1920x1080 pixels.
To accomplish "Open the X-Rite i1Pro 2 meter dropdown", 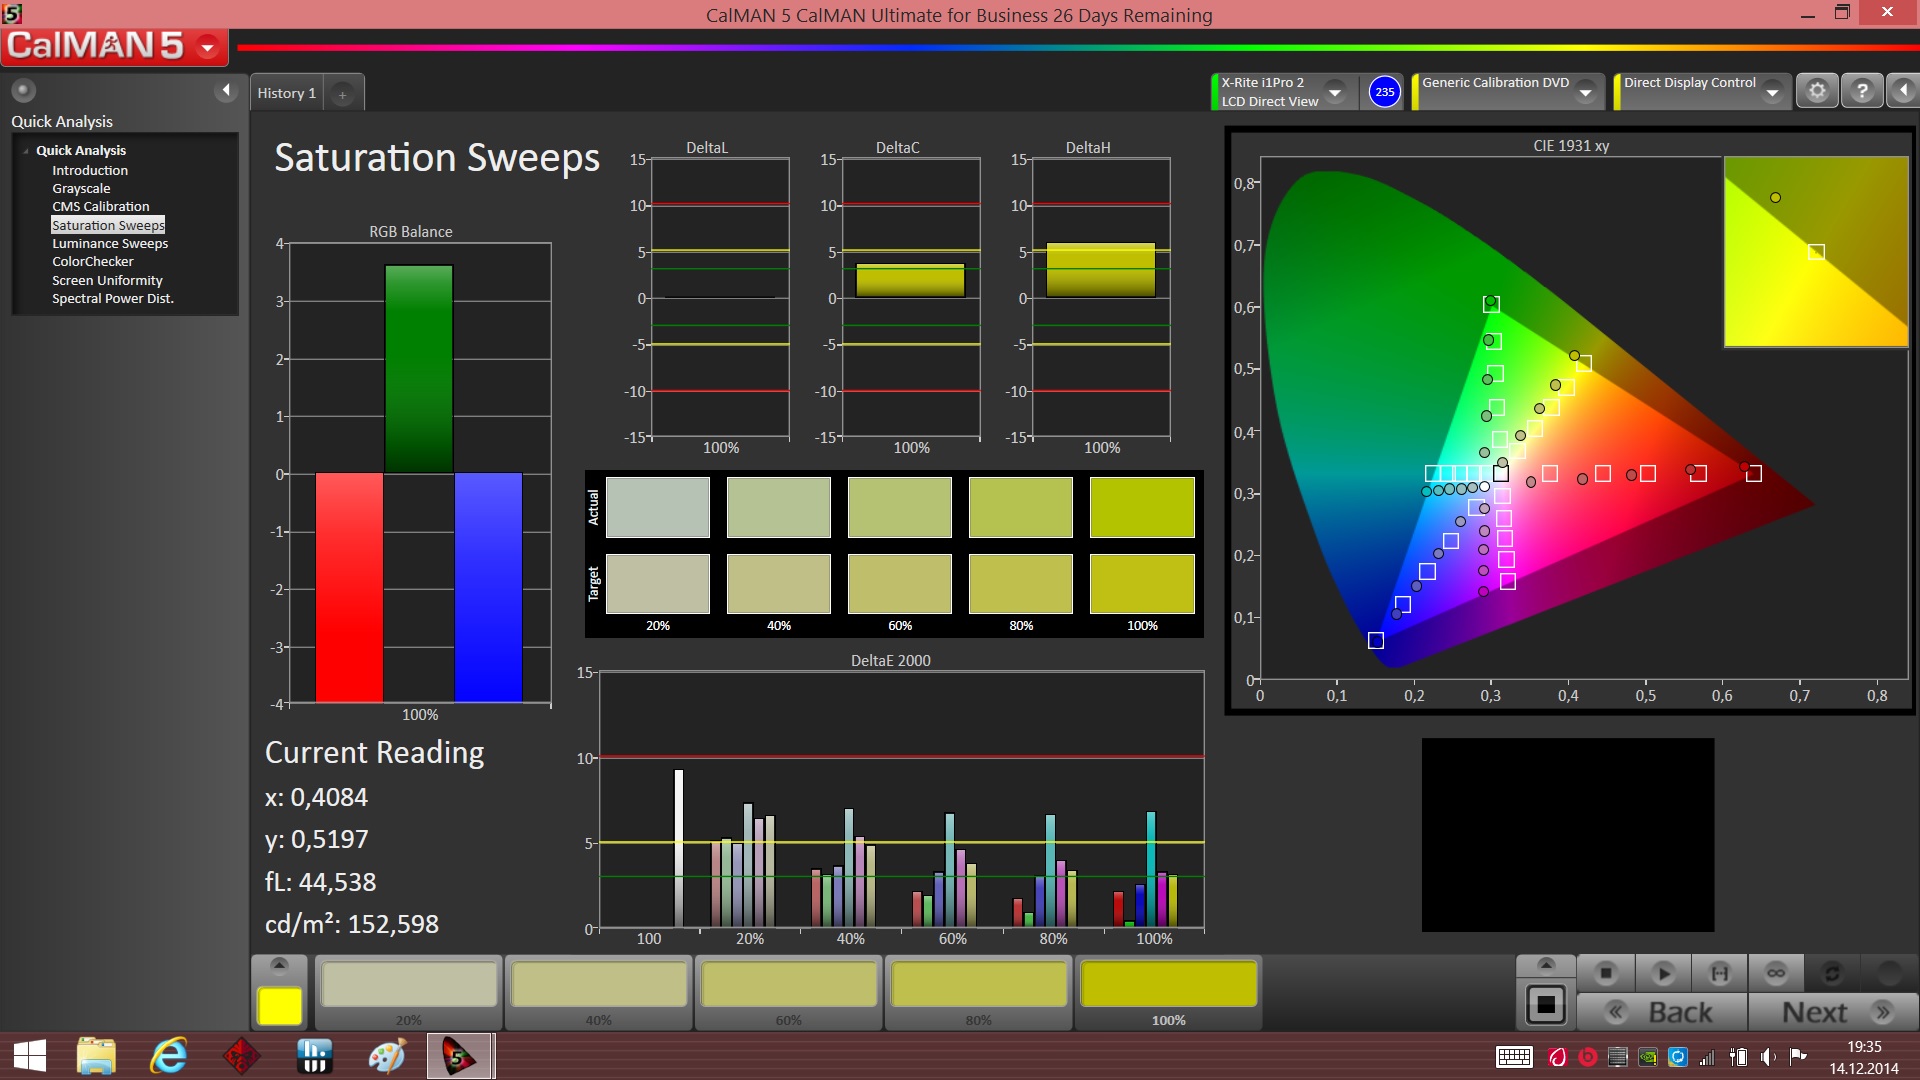I will tap(1334, 92).
